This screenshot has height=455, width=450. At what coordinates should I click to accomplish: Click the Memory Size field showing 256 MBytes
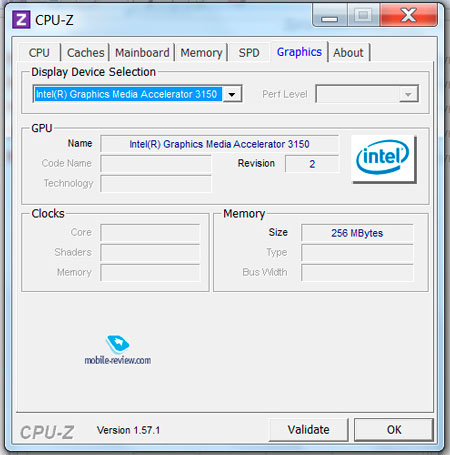point(357,233)
